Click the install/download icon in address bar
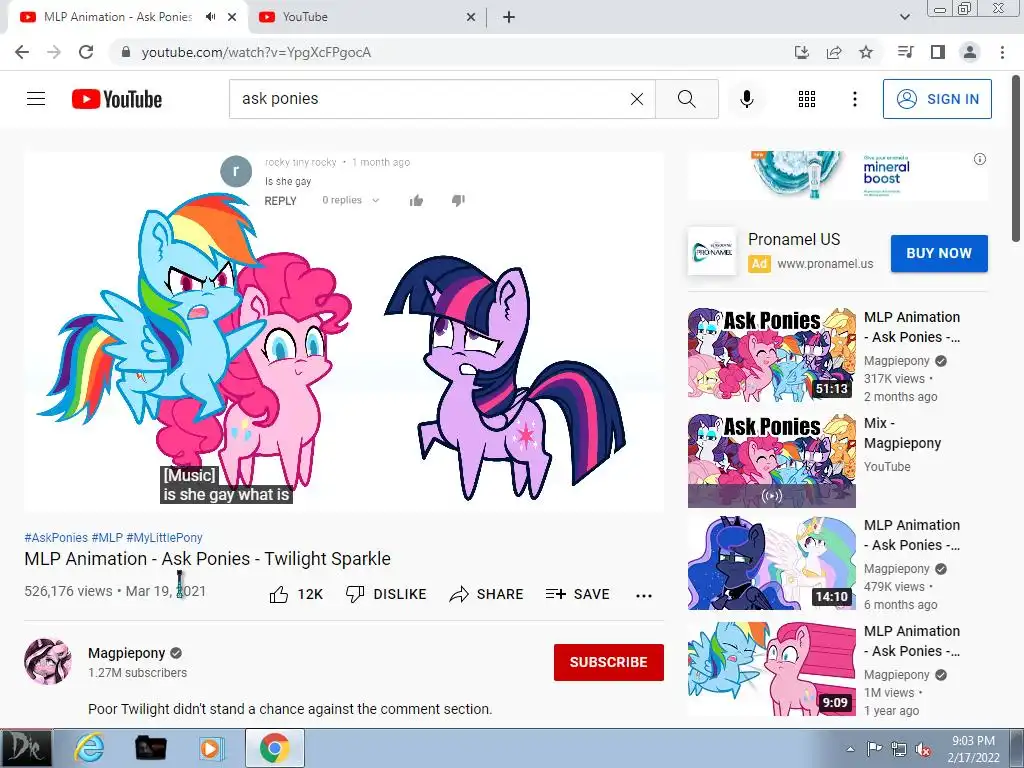1024x768 pixels. pos(802,52)
